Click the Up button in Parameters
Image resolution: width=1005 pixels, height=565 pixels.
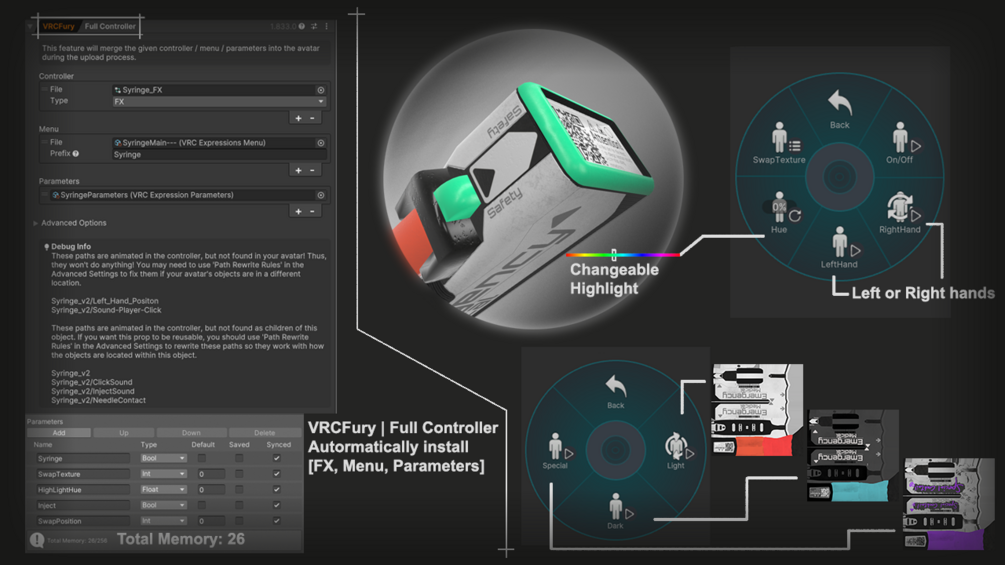pyautogui.click(x=124, y=432)
